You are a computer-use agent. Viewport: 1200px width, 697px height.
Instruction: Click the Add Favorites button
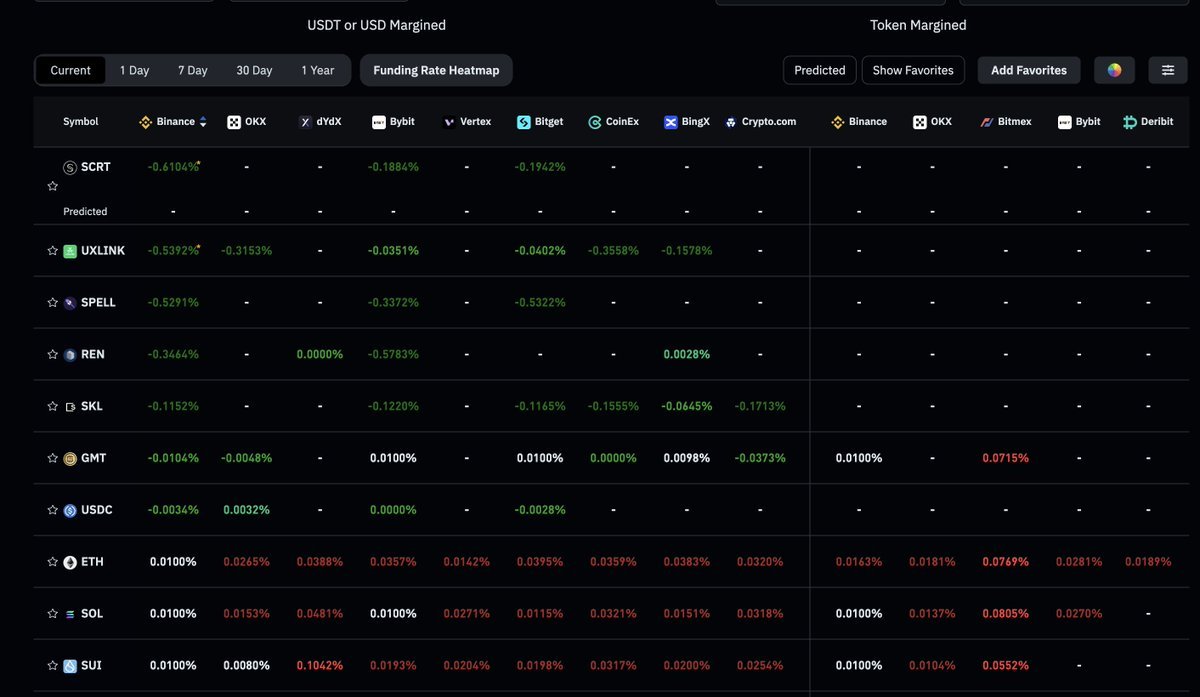(1029, 70)
